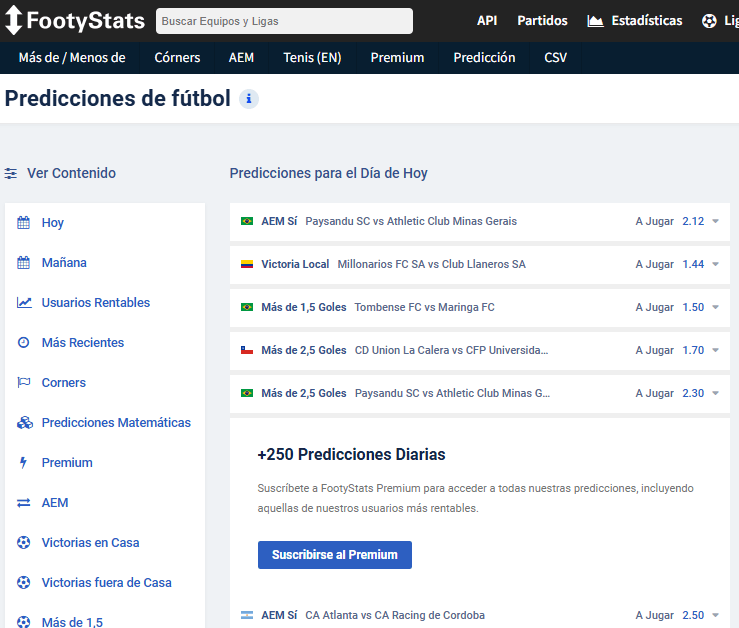Open the Predicción menu
The height and width of the screenshot is (628, 739).
tap(484, 58)
